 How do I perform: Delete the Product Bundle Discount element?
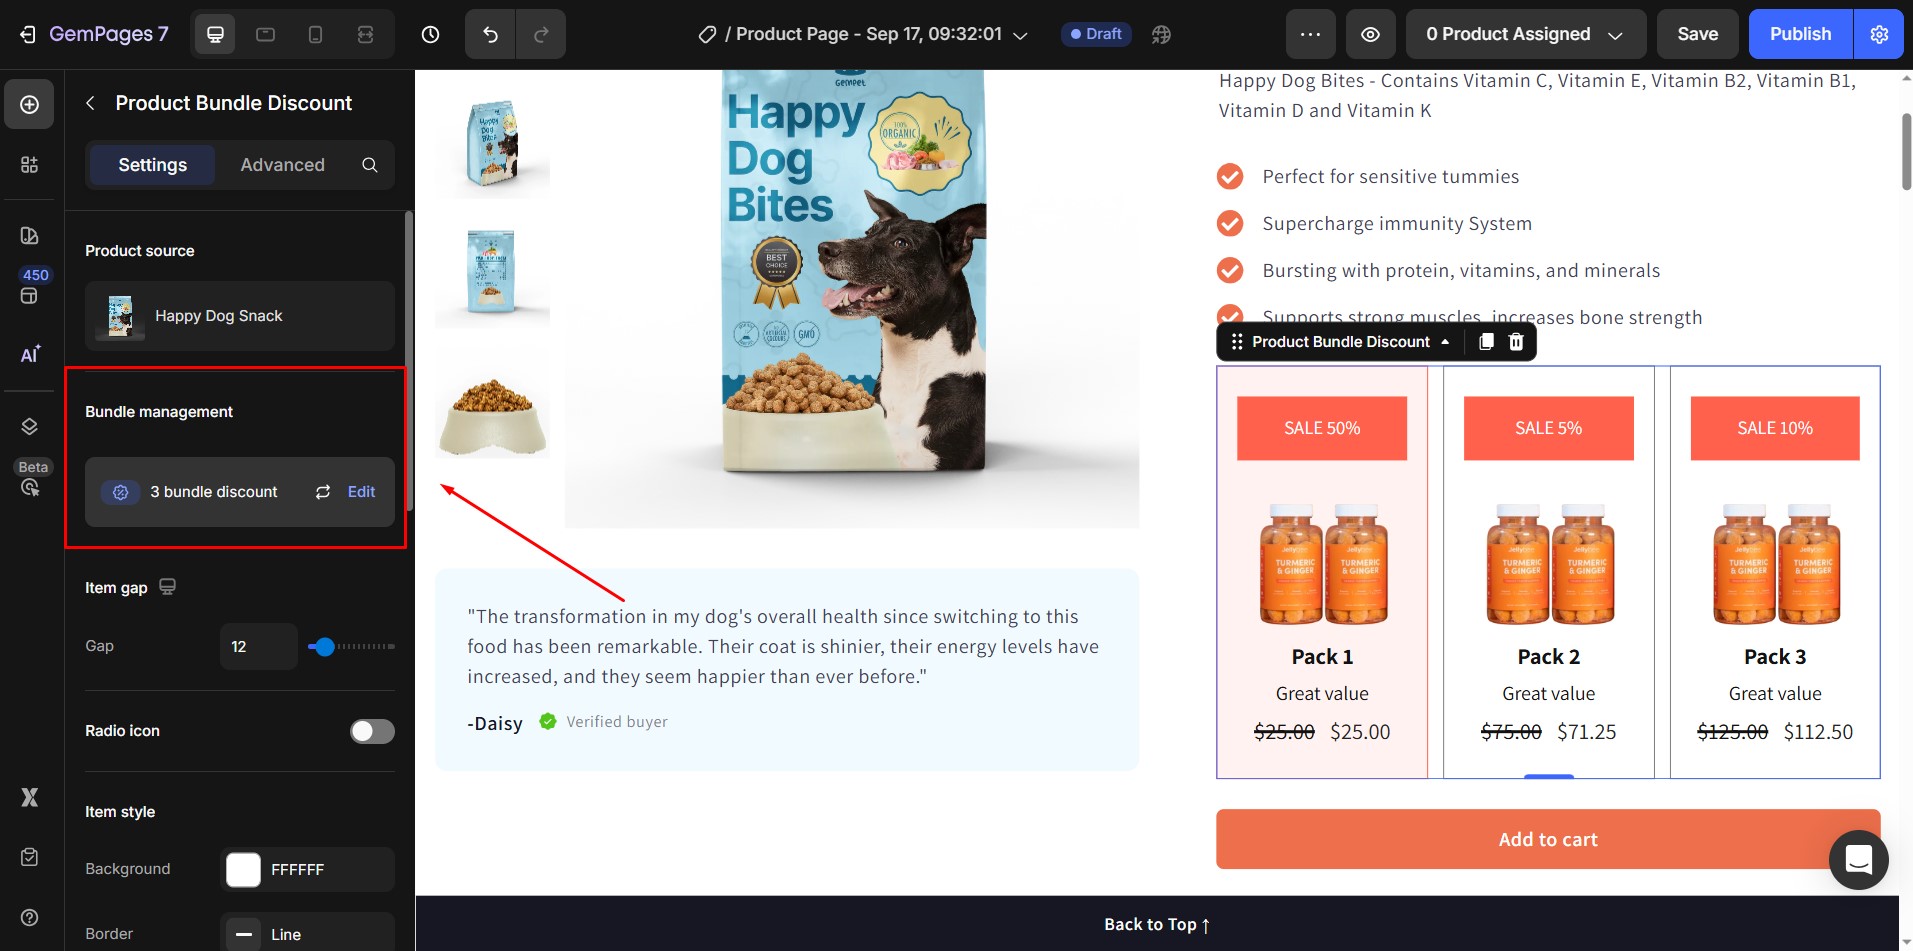[1516, 342]
